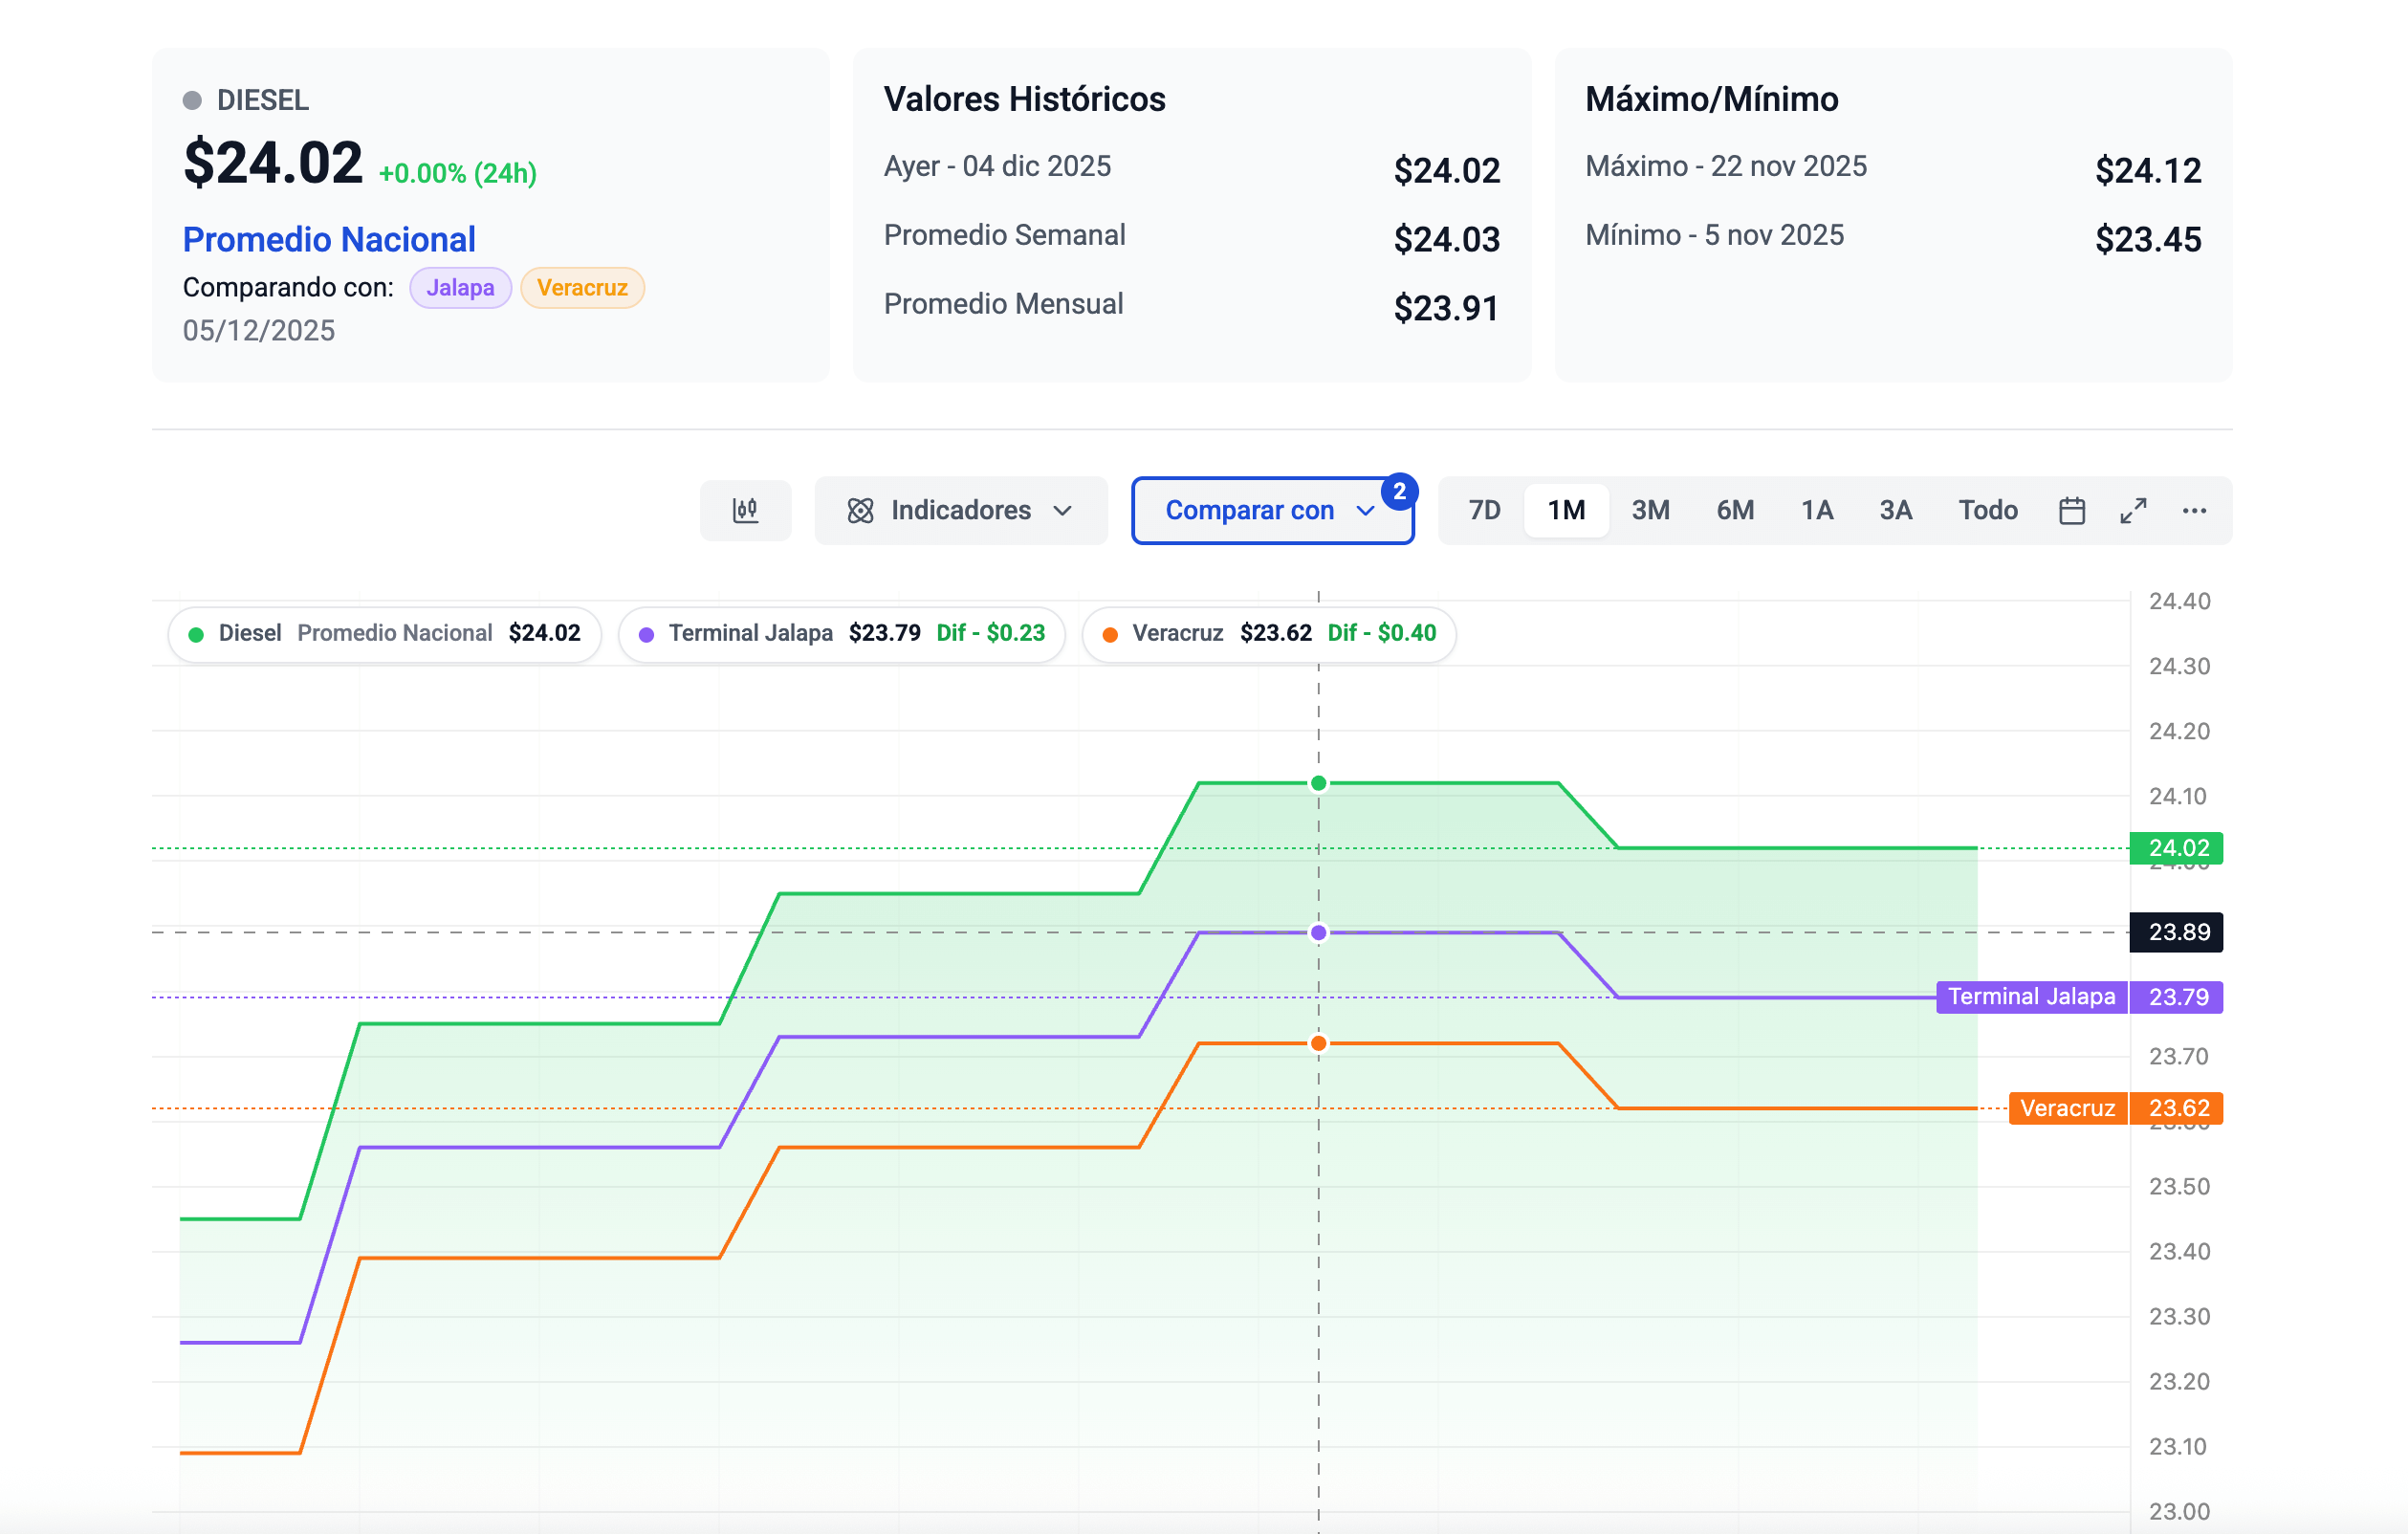
Task: Open the calendar date picker icon
Action: 2072,510
